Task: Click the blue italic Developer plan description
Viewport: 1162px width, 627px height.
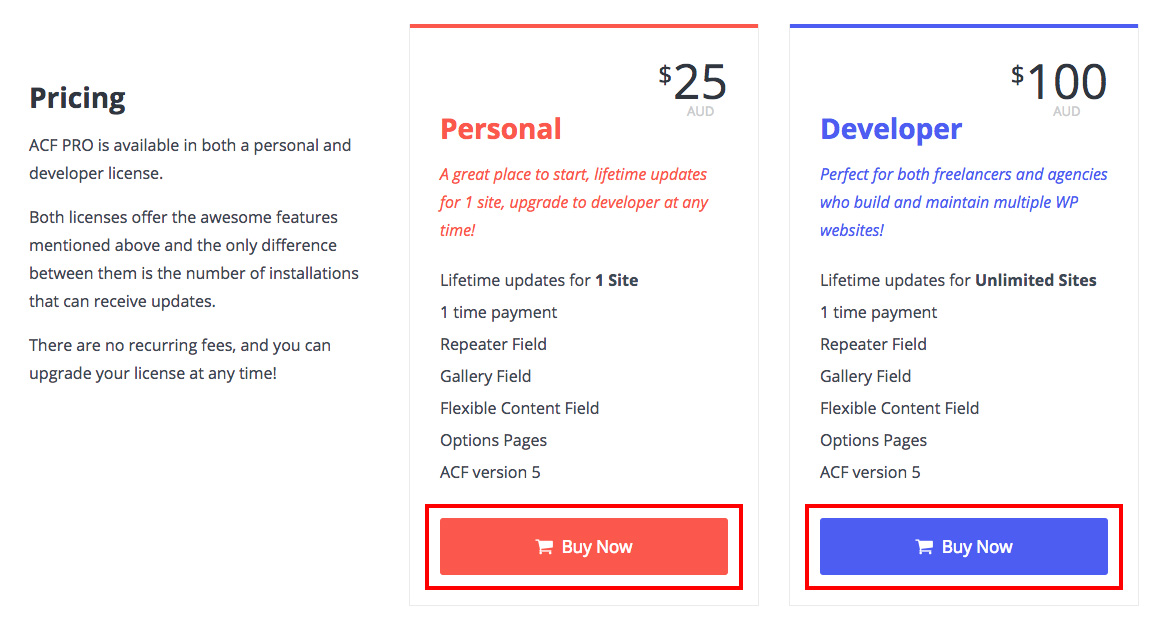Action: [963, 202]
